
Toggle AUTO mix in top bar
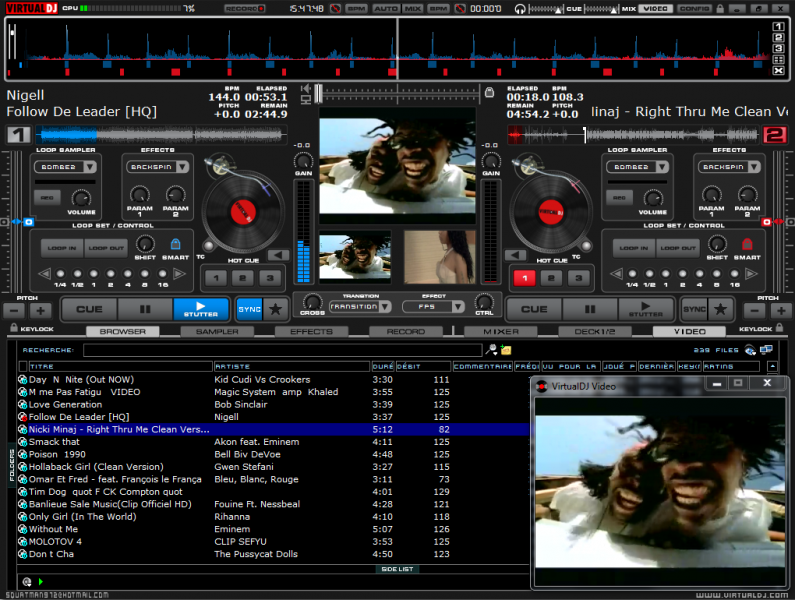click(386, 9)
